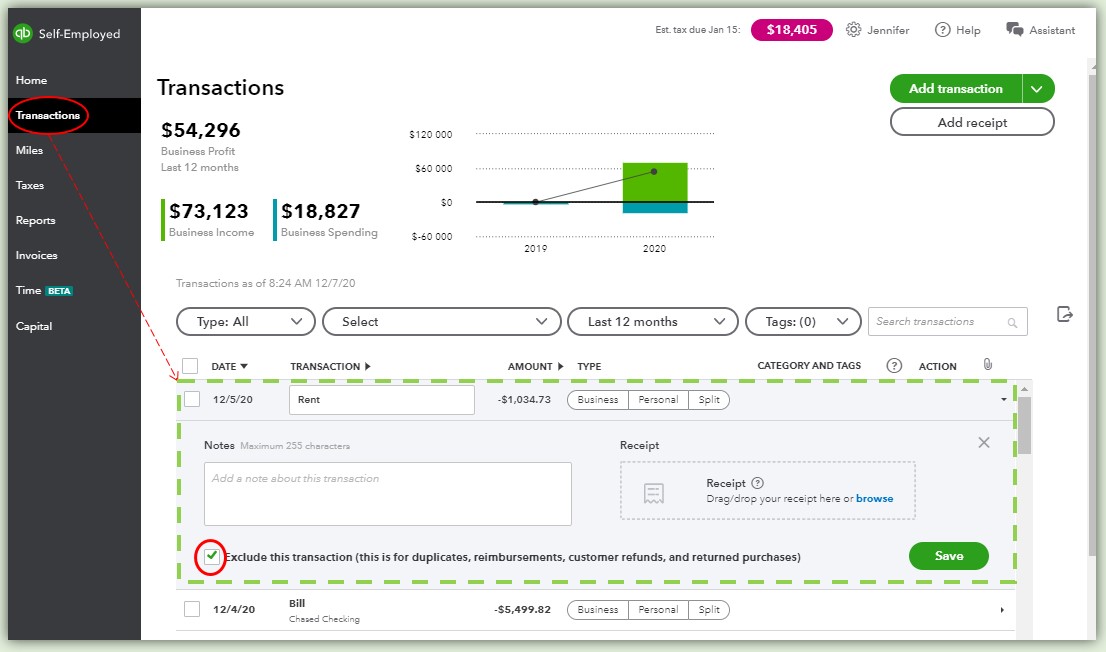Click the QuickBooks logo icon

pos(23,33)
